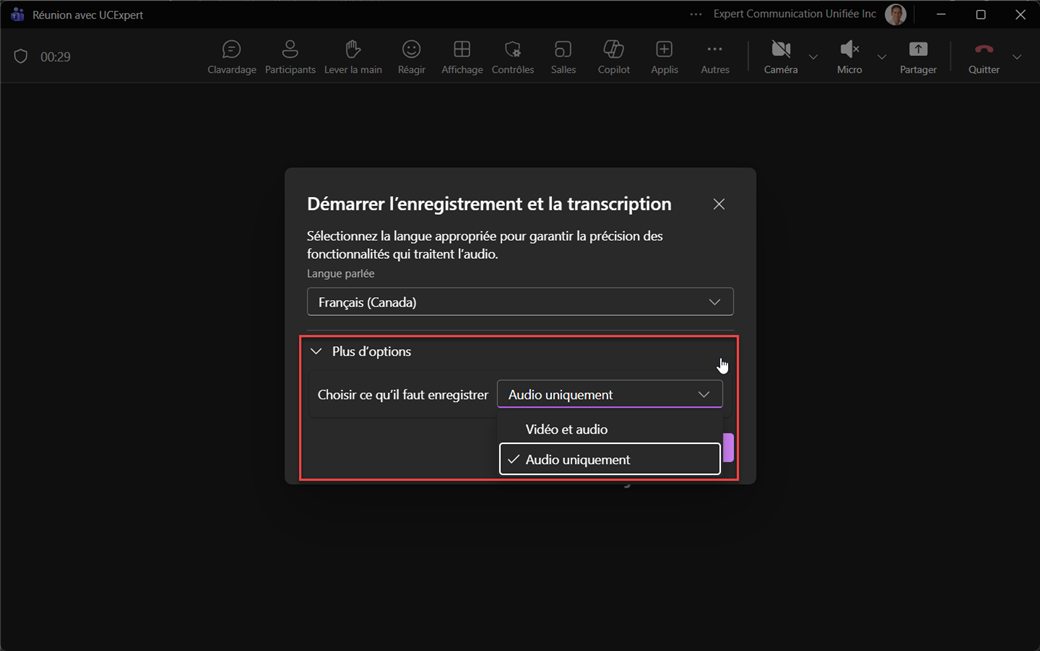The width and height of the screenshot is (1040, 651).
Task: Open the Langue parlée dropdown
Action: click(520, 302)
